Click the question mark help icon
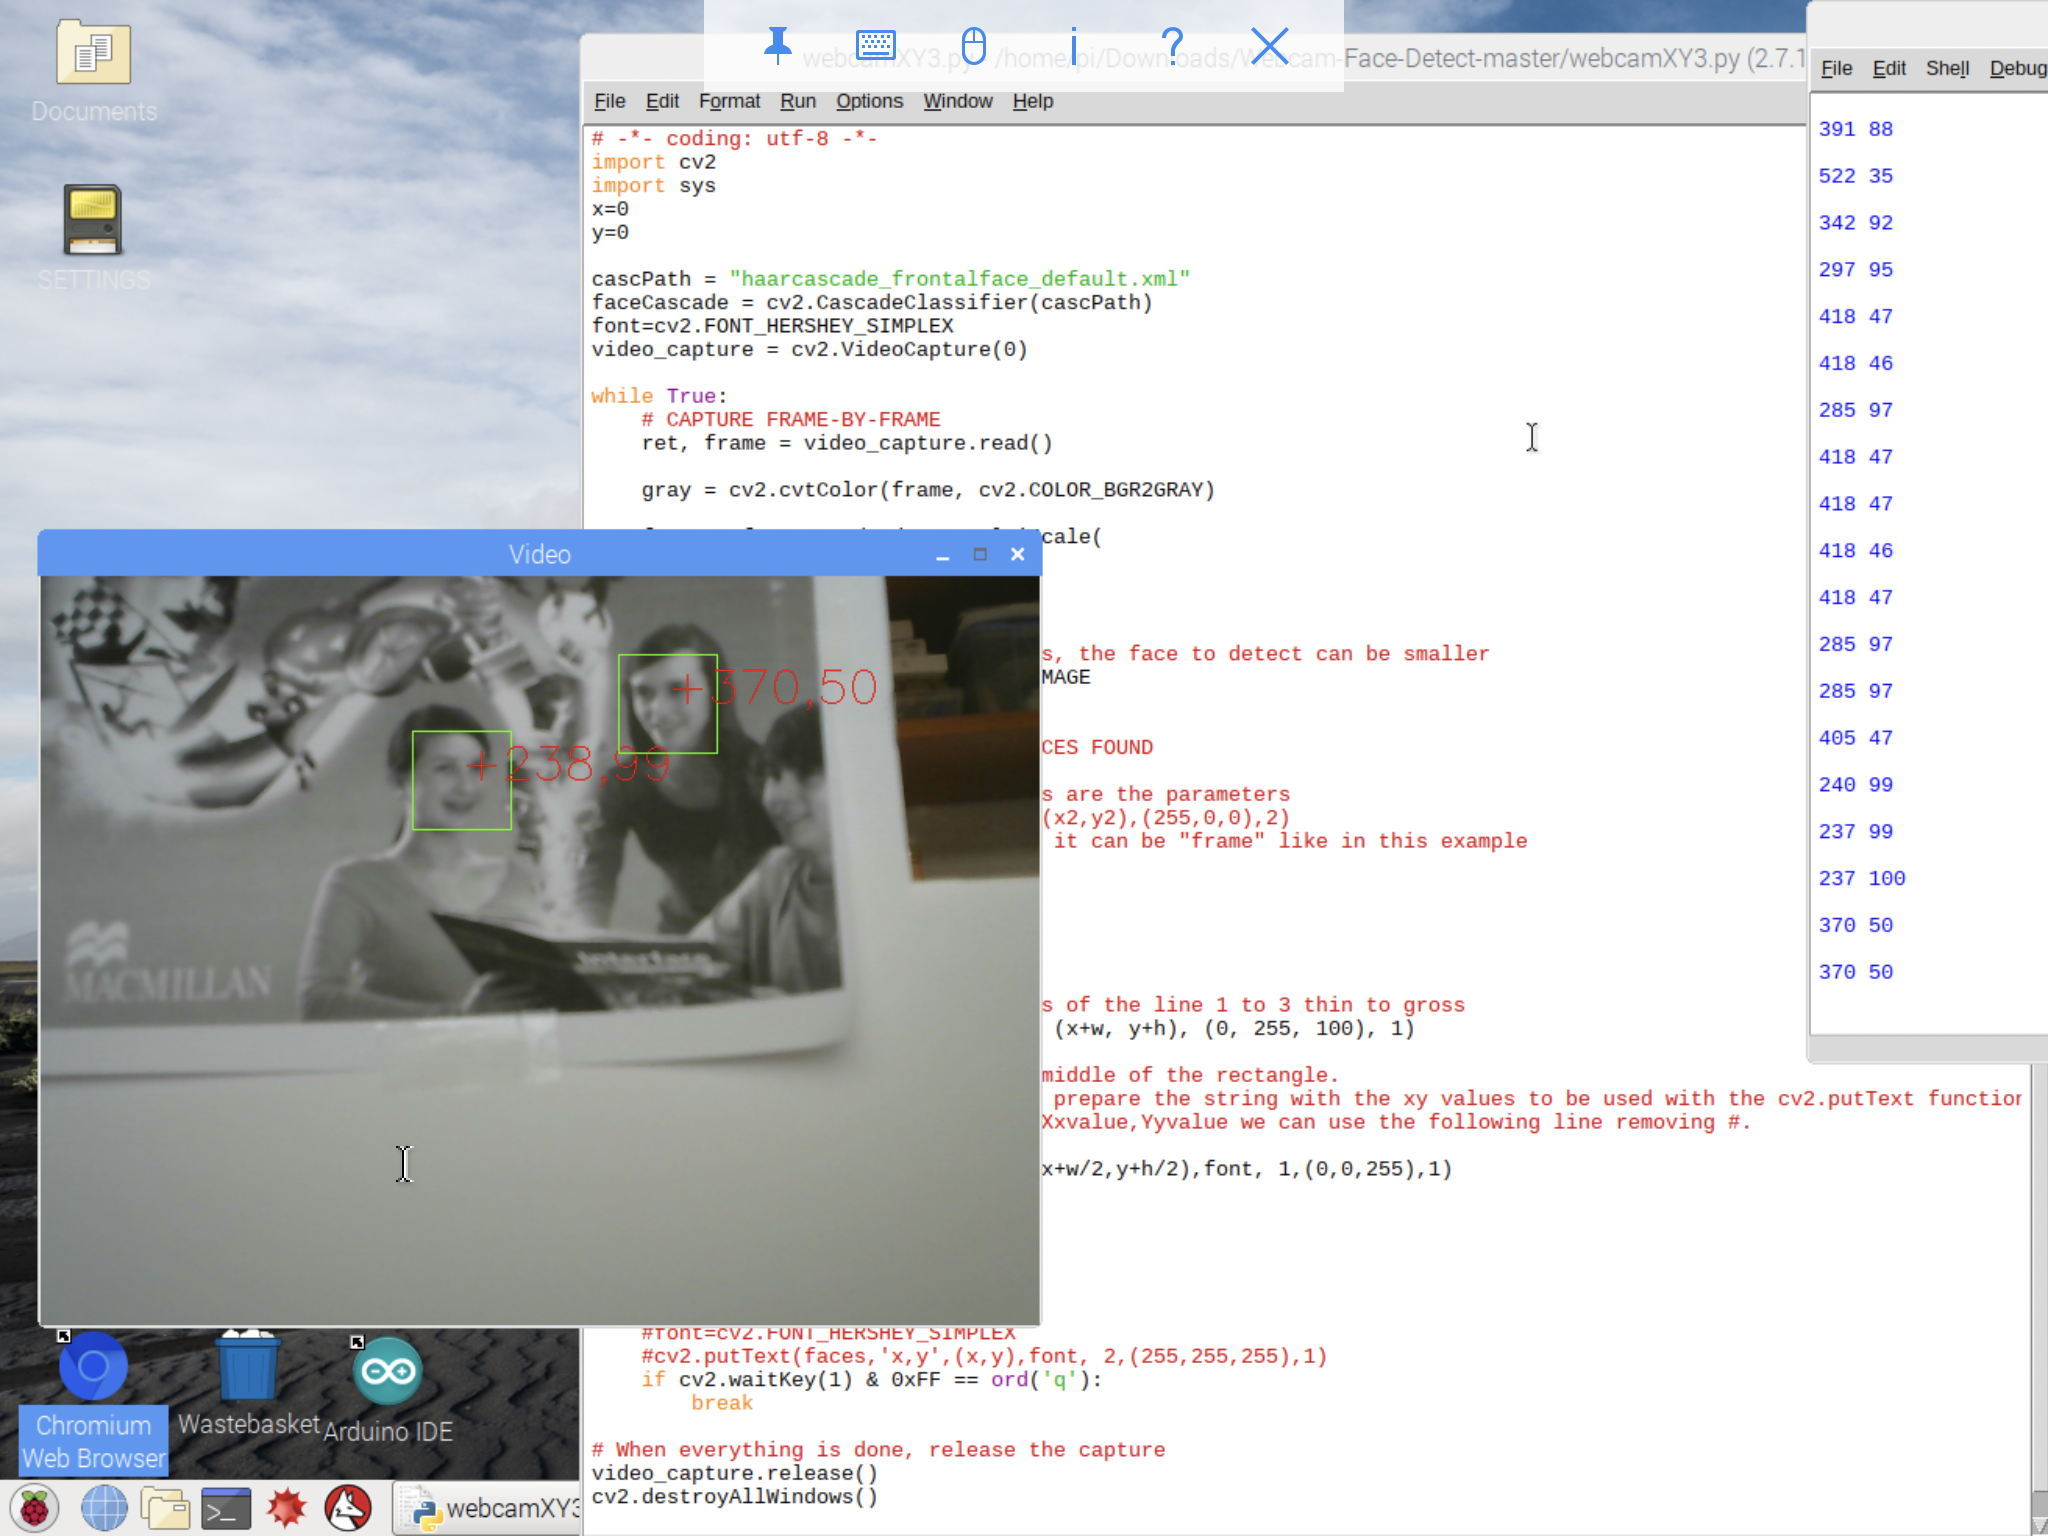This screenshot has width=2048, height=1536. coord(1172,46)
